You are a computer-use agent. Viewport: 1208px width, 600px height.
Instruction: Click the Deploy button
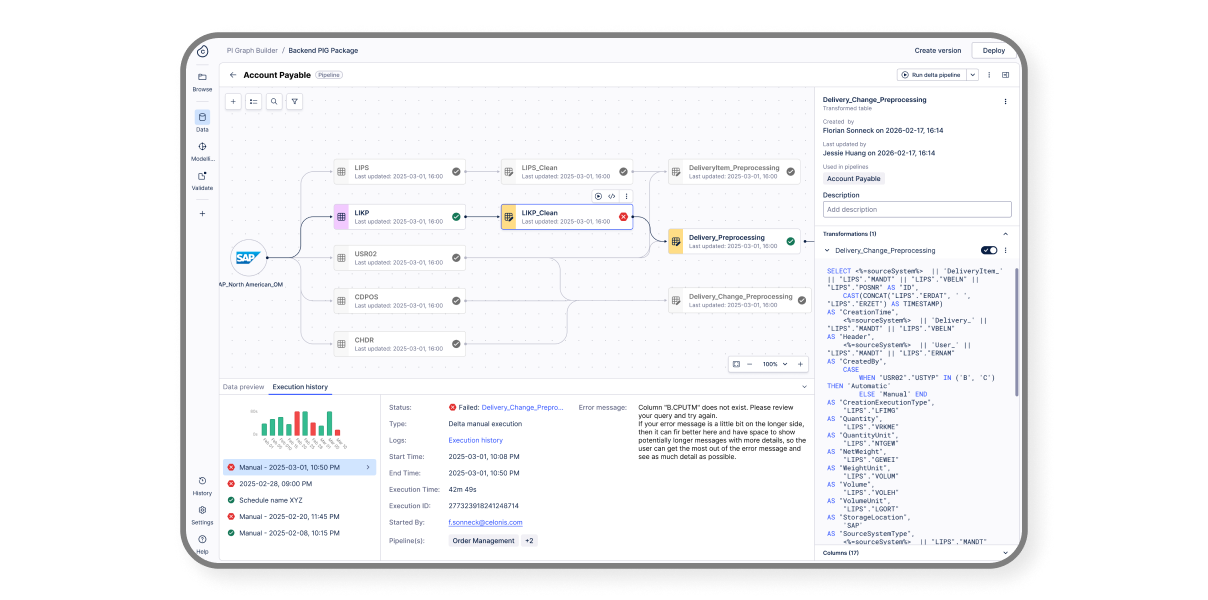(x=992, y=50)
